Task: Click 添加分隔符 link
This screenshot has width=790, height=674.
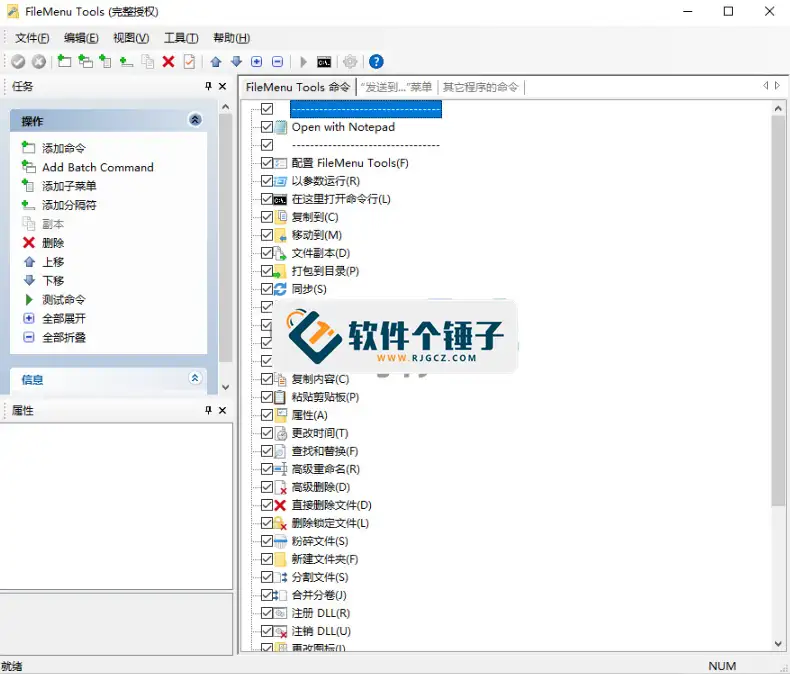Action: pos(69,205)
